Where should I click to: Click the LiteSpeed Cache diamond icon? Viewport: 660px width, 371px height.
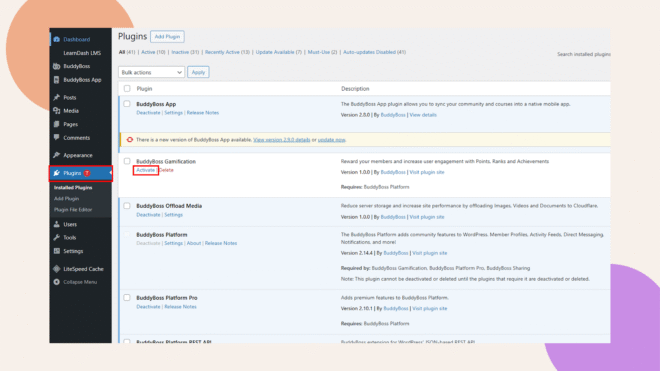point(56,269)
